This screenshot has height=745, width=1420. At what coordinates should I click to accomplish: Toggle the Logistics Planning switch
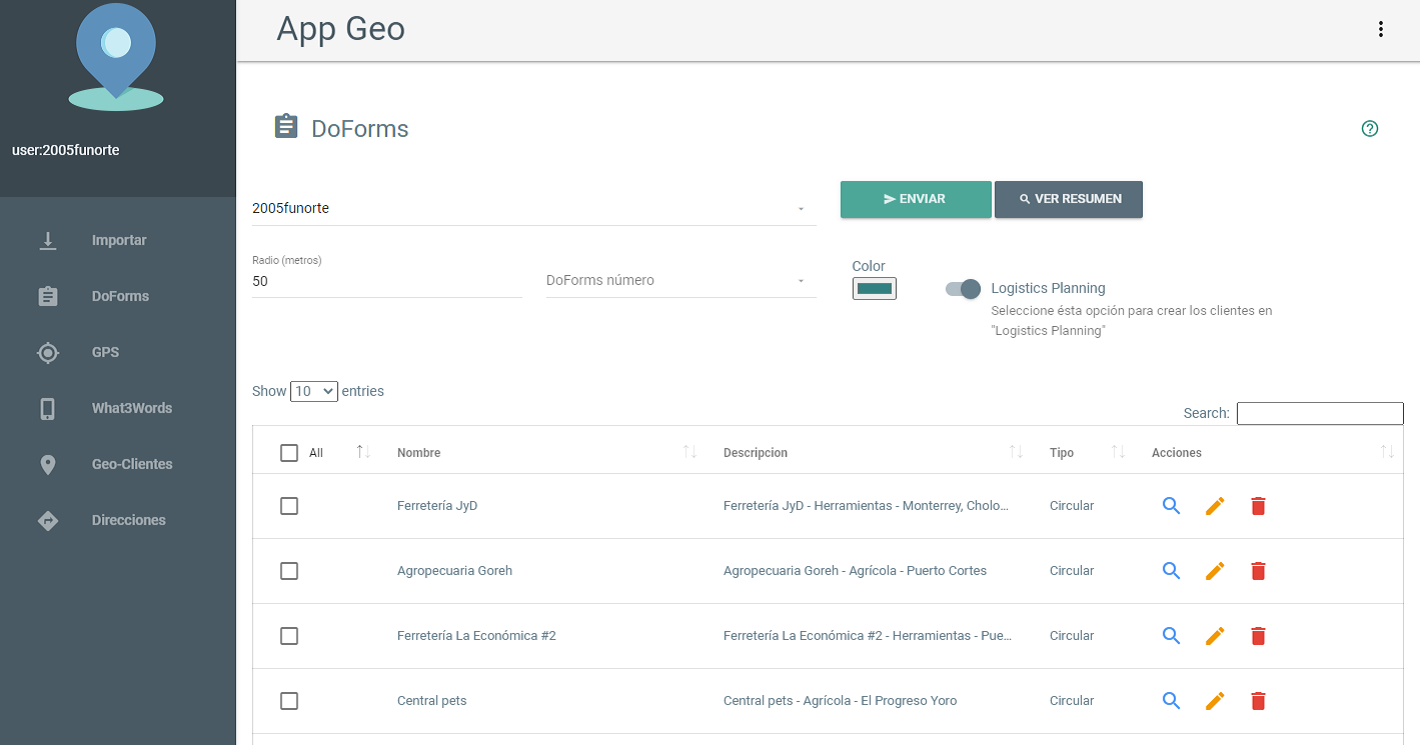tap(963, 288)
